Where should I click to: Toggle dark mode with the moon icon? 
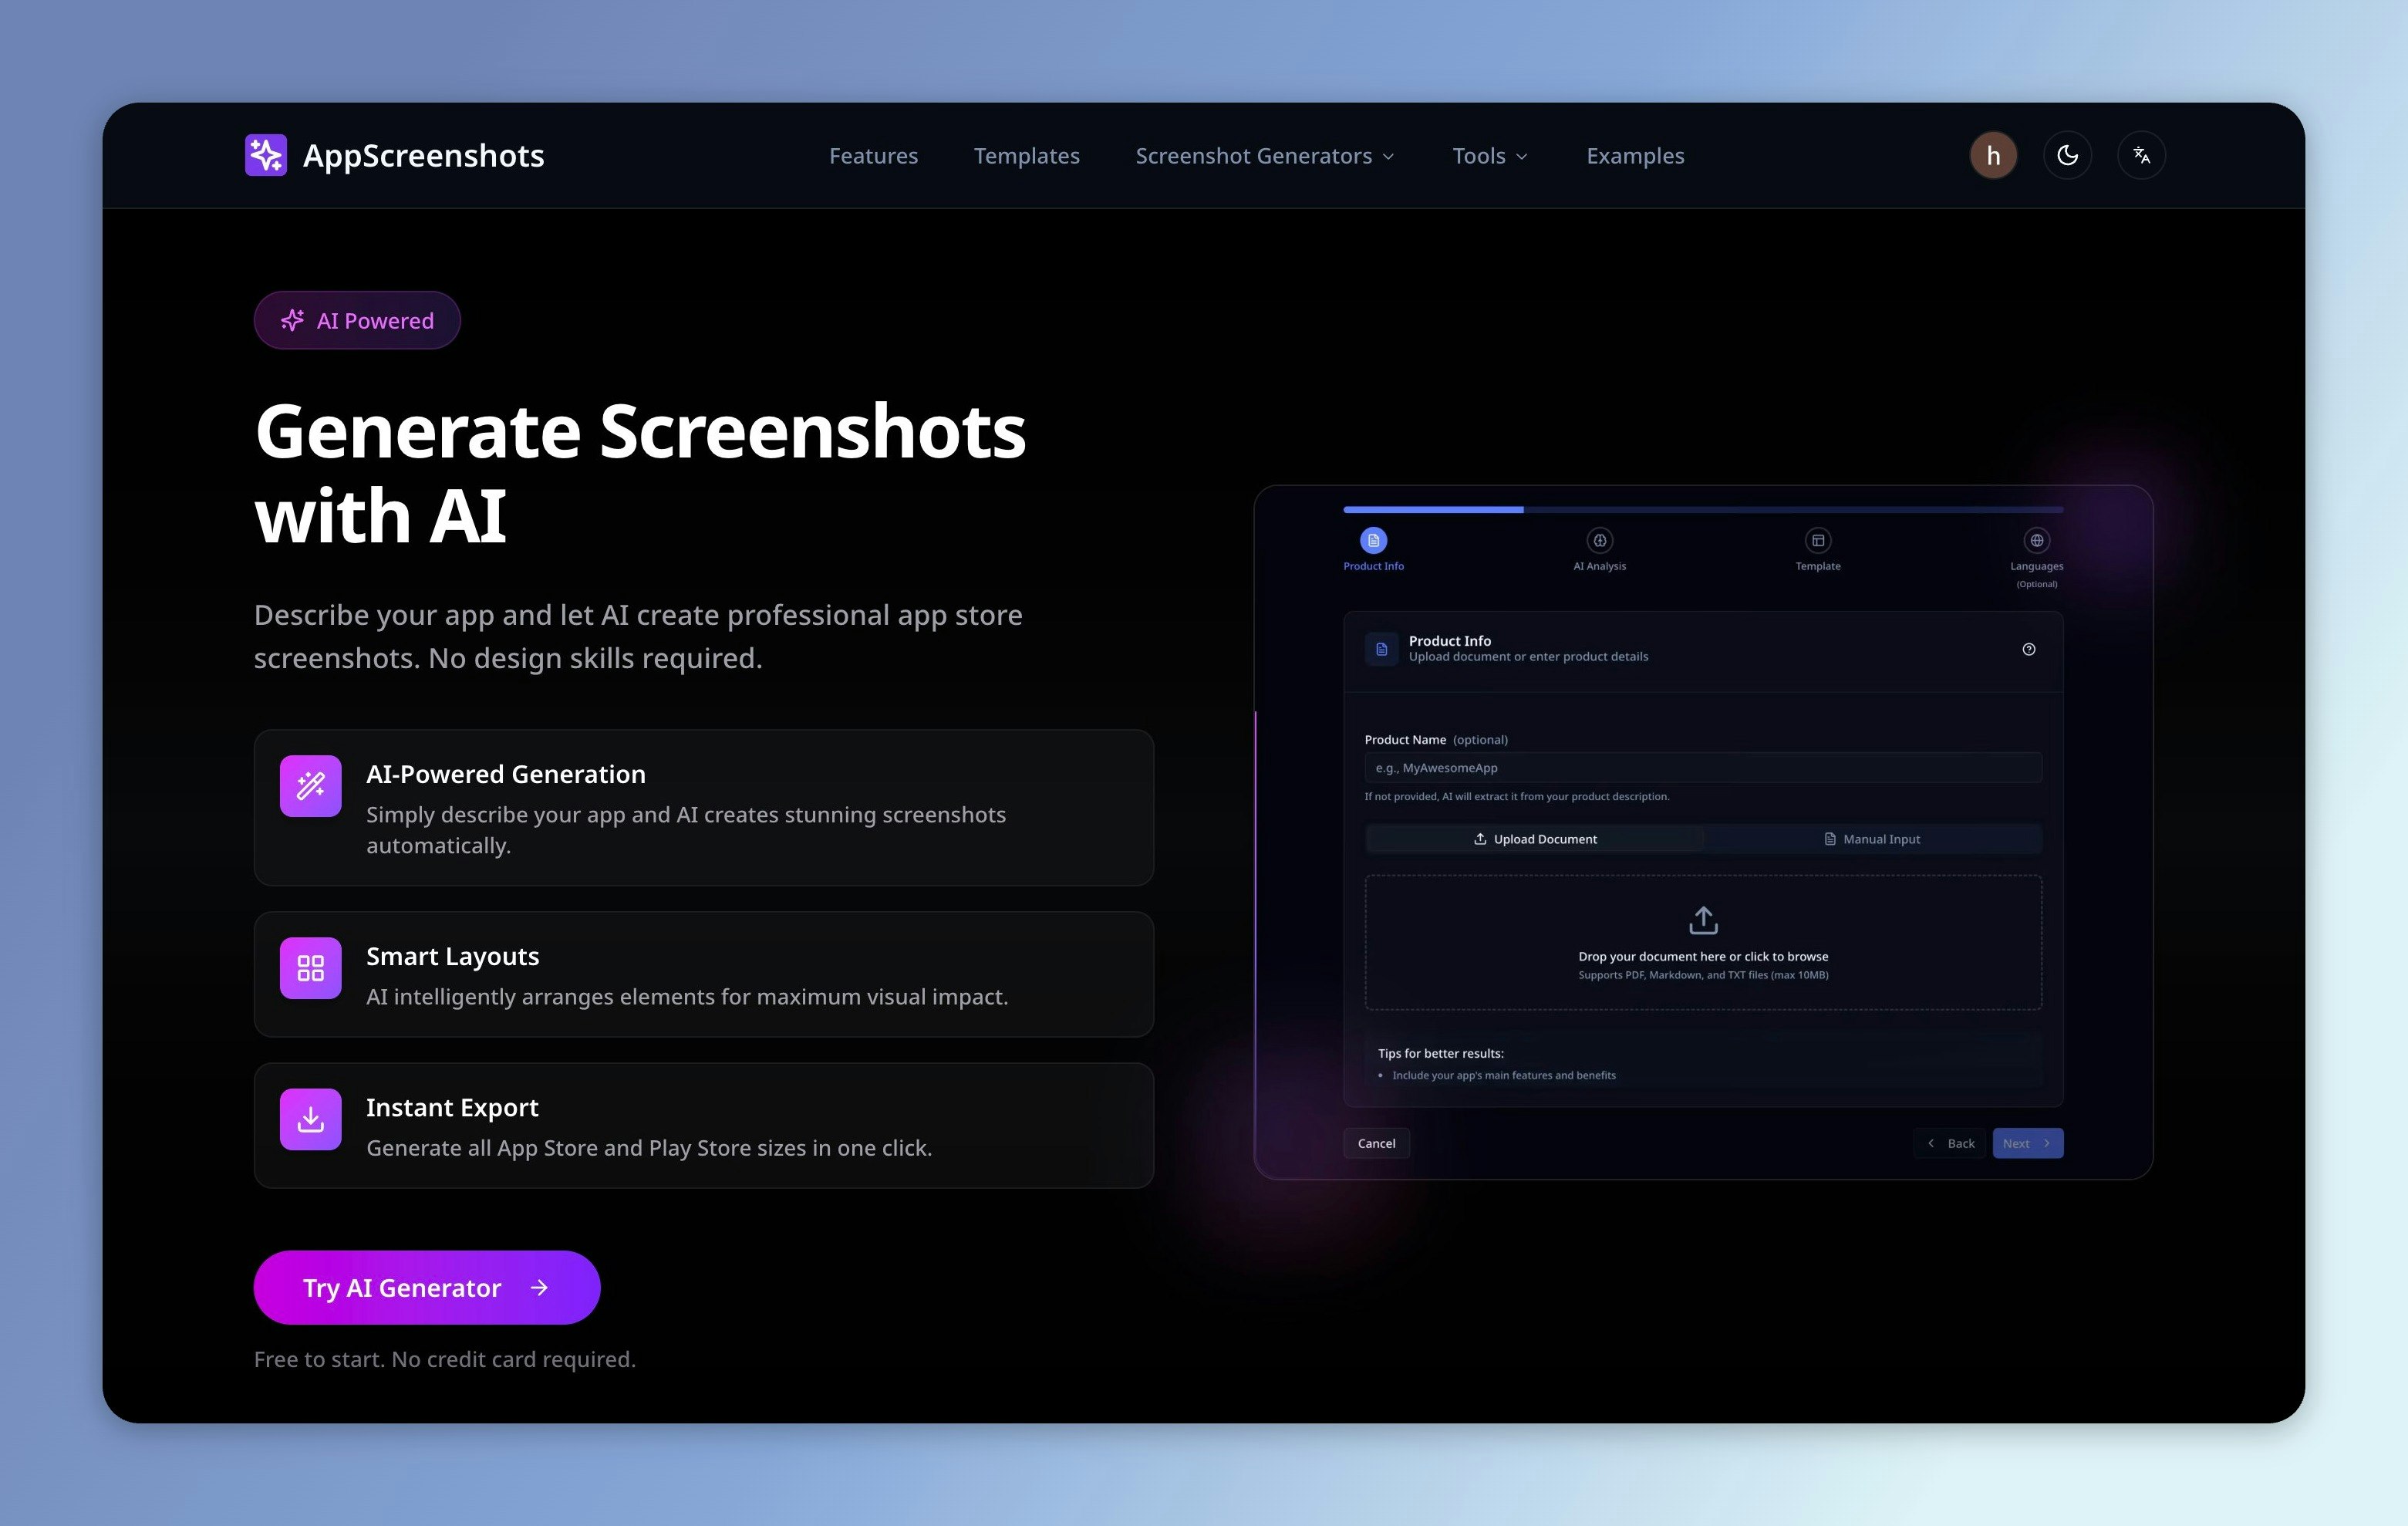click(x=2067, y=155)
